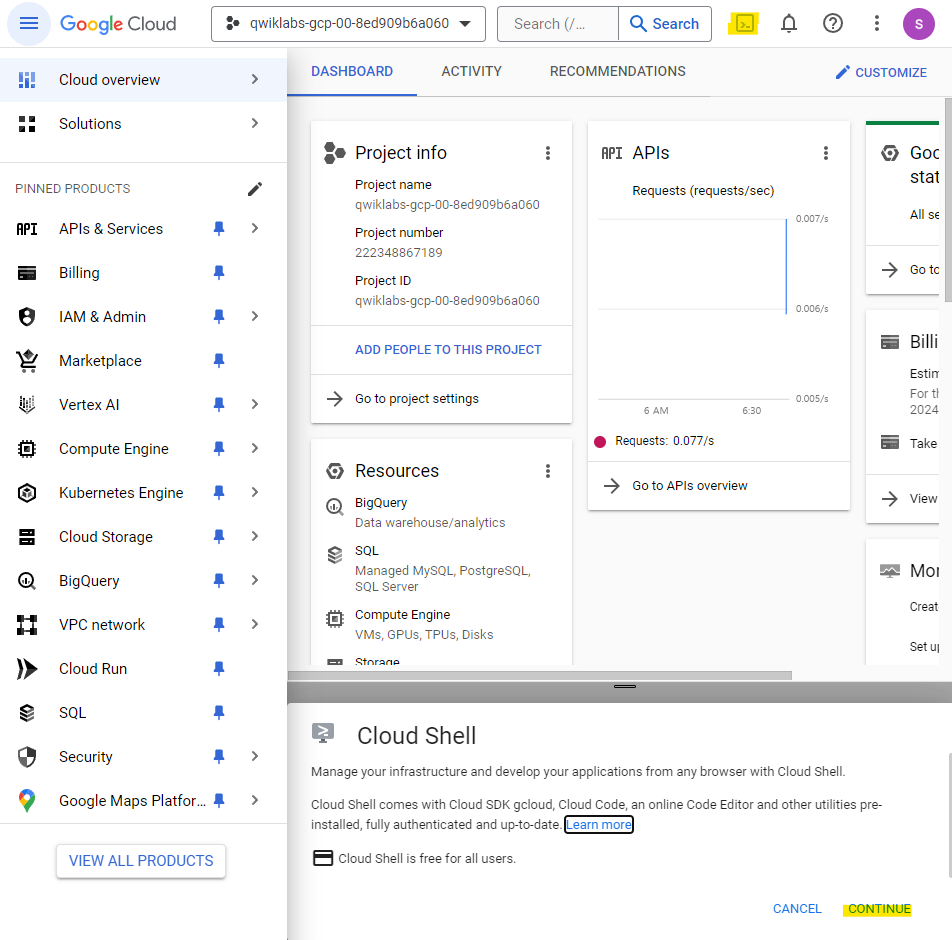Image resolution: width=952 pixels, height=940 pixels.
Task: Click the VPC network icon
Action: pos(27,625)
